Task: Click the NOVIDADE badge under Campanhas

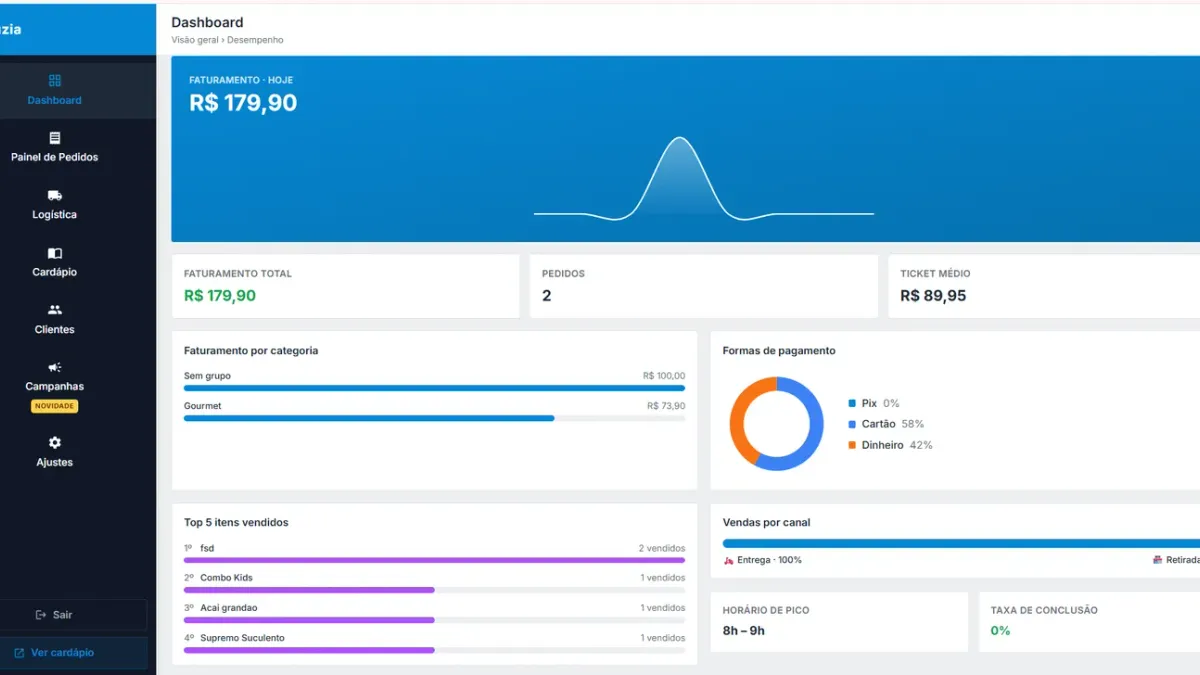Action: click(55, 406)
